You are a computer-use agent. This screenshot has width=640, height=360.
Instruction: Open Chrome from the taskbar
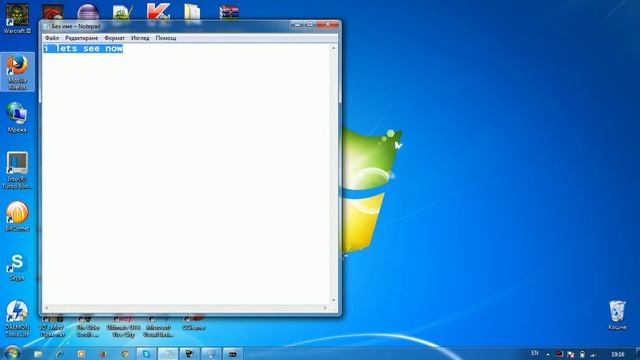[124, 354]
